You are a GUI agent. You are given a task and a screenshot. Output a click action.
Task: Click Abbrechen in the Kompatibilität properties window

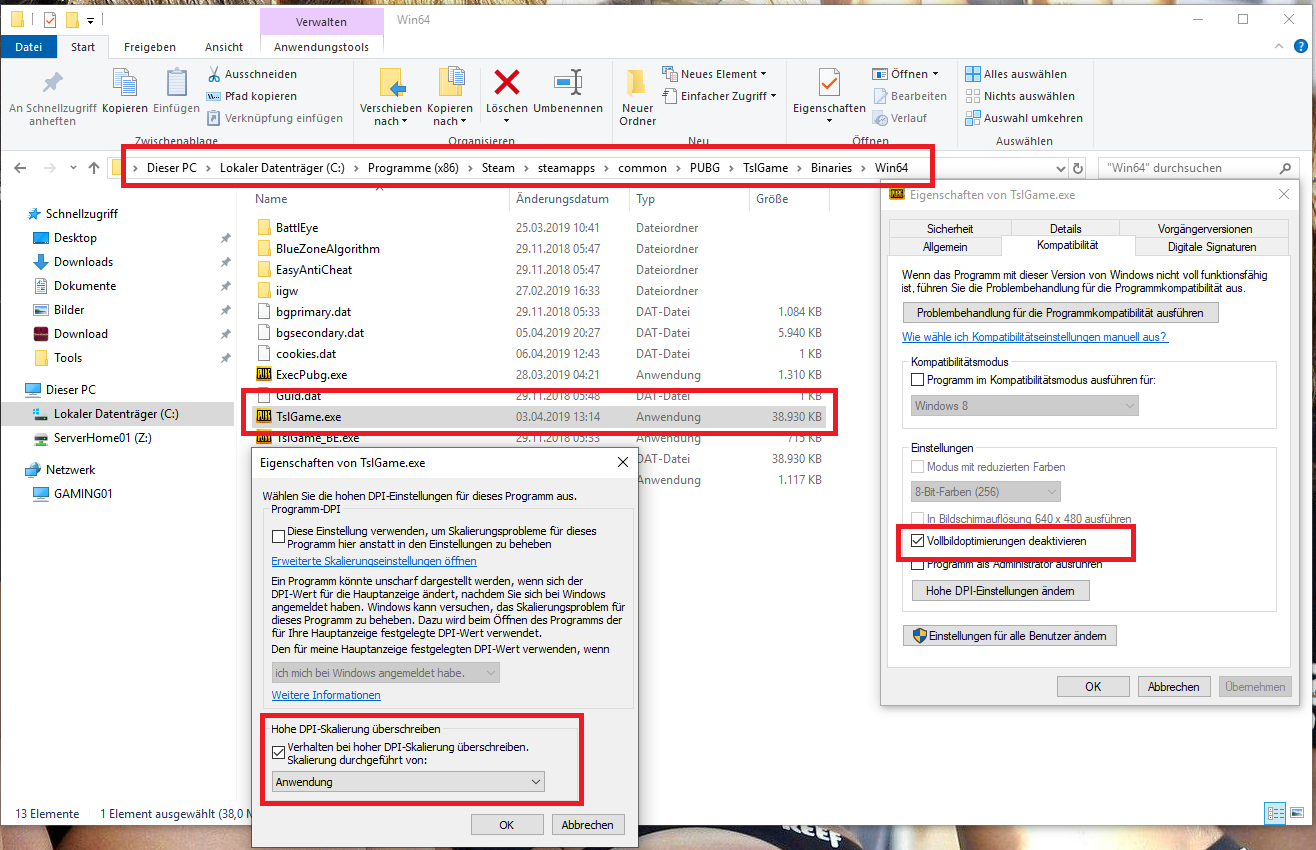click(1174, 687)
